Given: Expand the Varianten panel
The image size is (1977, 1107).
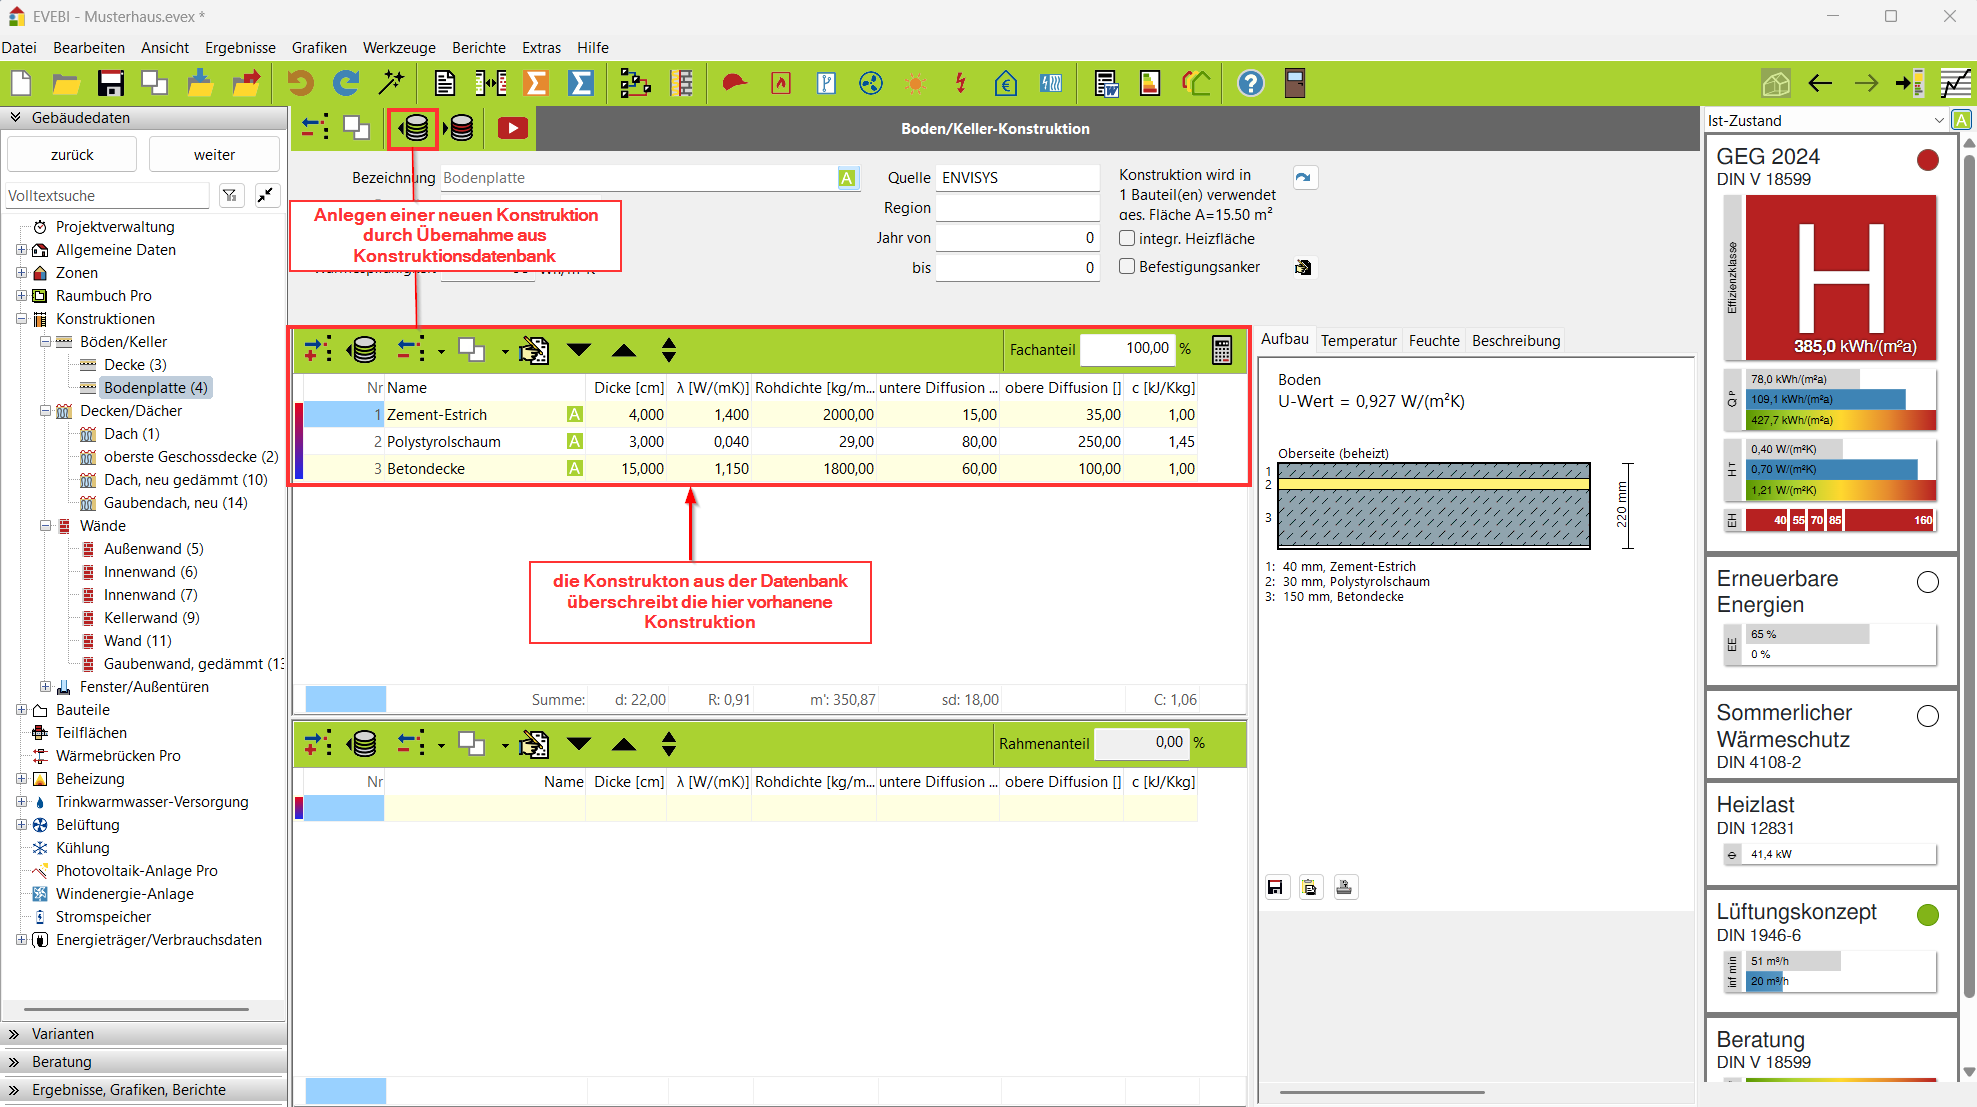Looking at the screenshot, I should coord(15,1034).
